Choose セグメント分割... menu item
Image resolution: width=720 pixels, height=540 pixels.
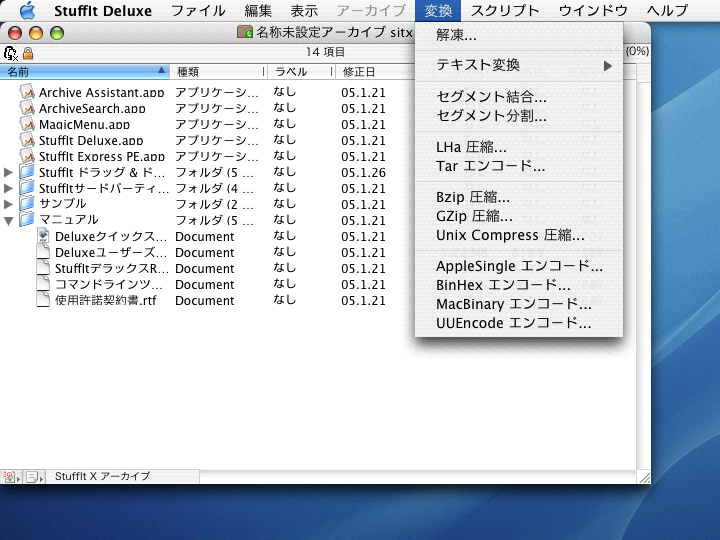[x=519, y=116]
